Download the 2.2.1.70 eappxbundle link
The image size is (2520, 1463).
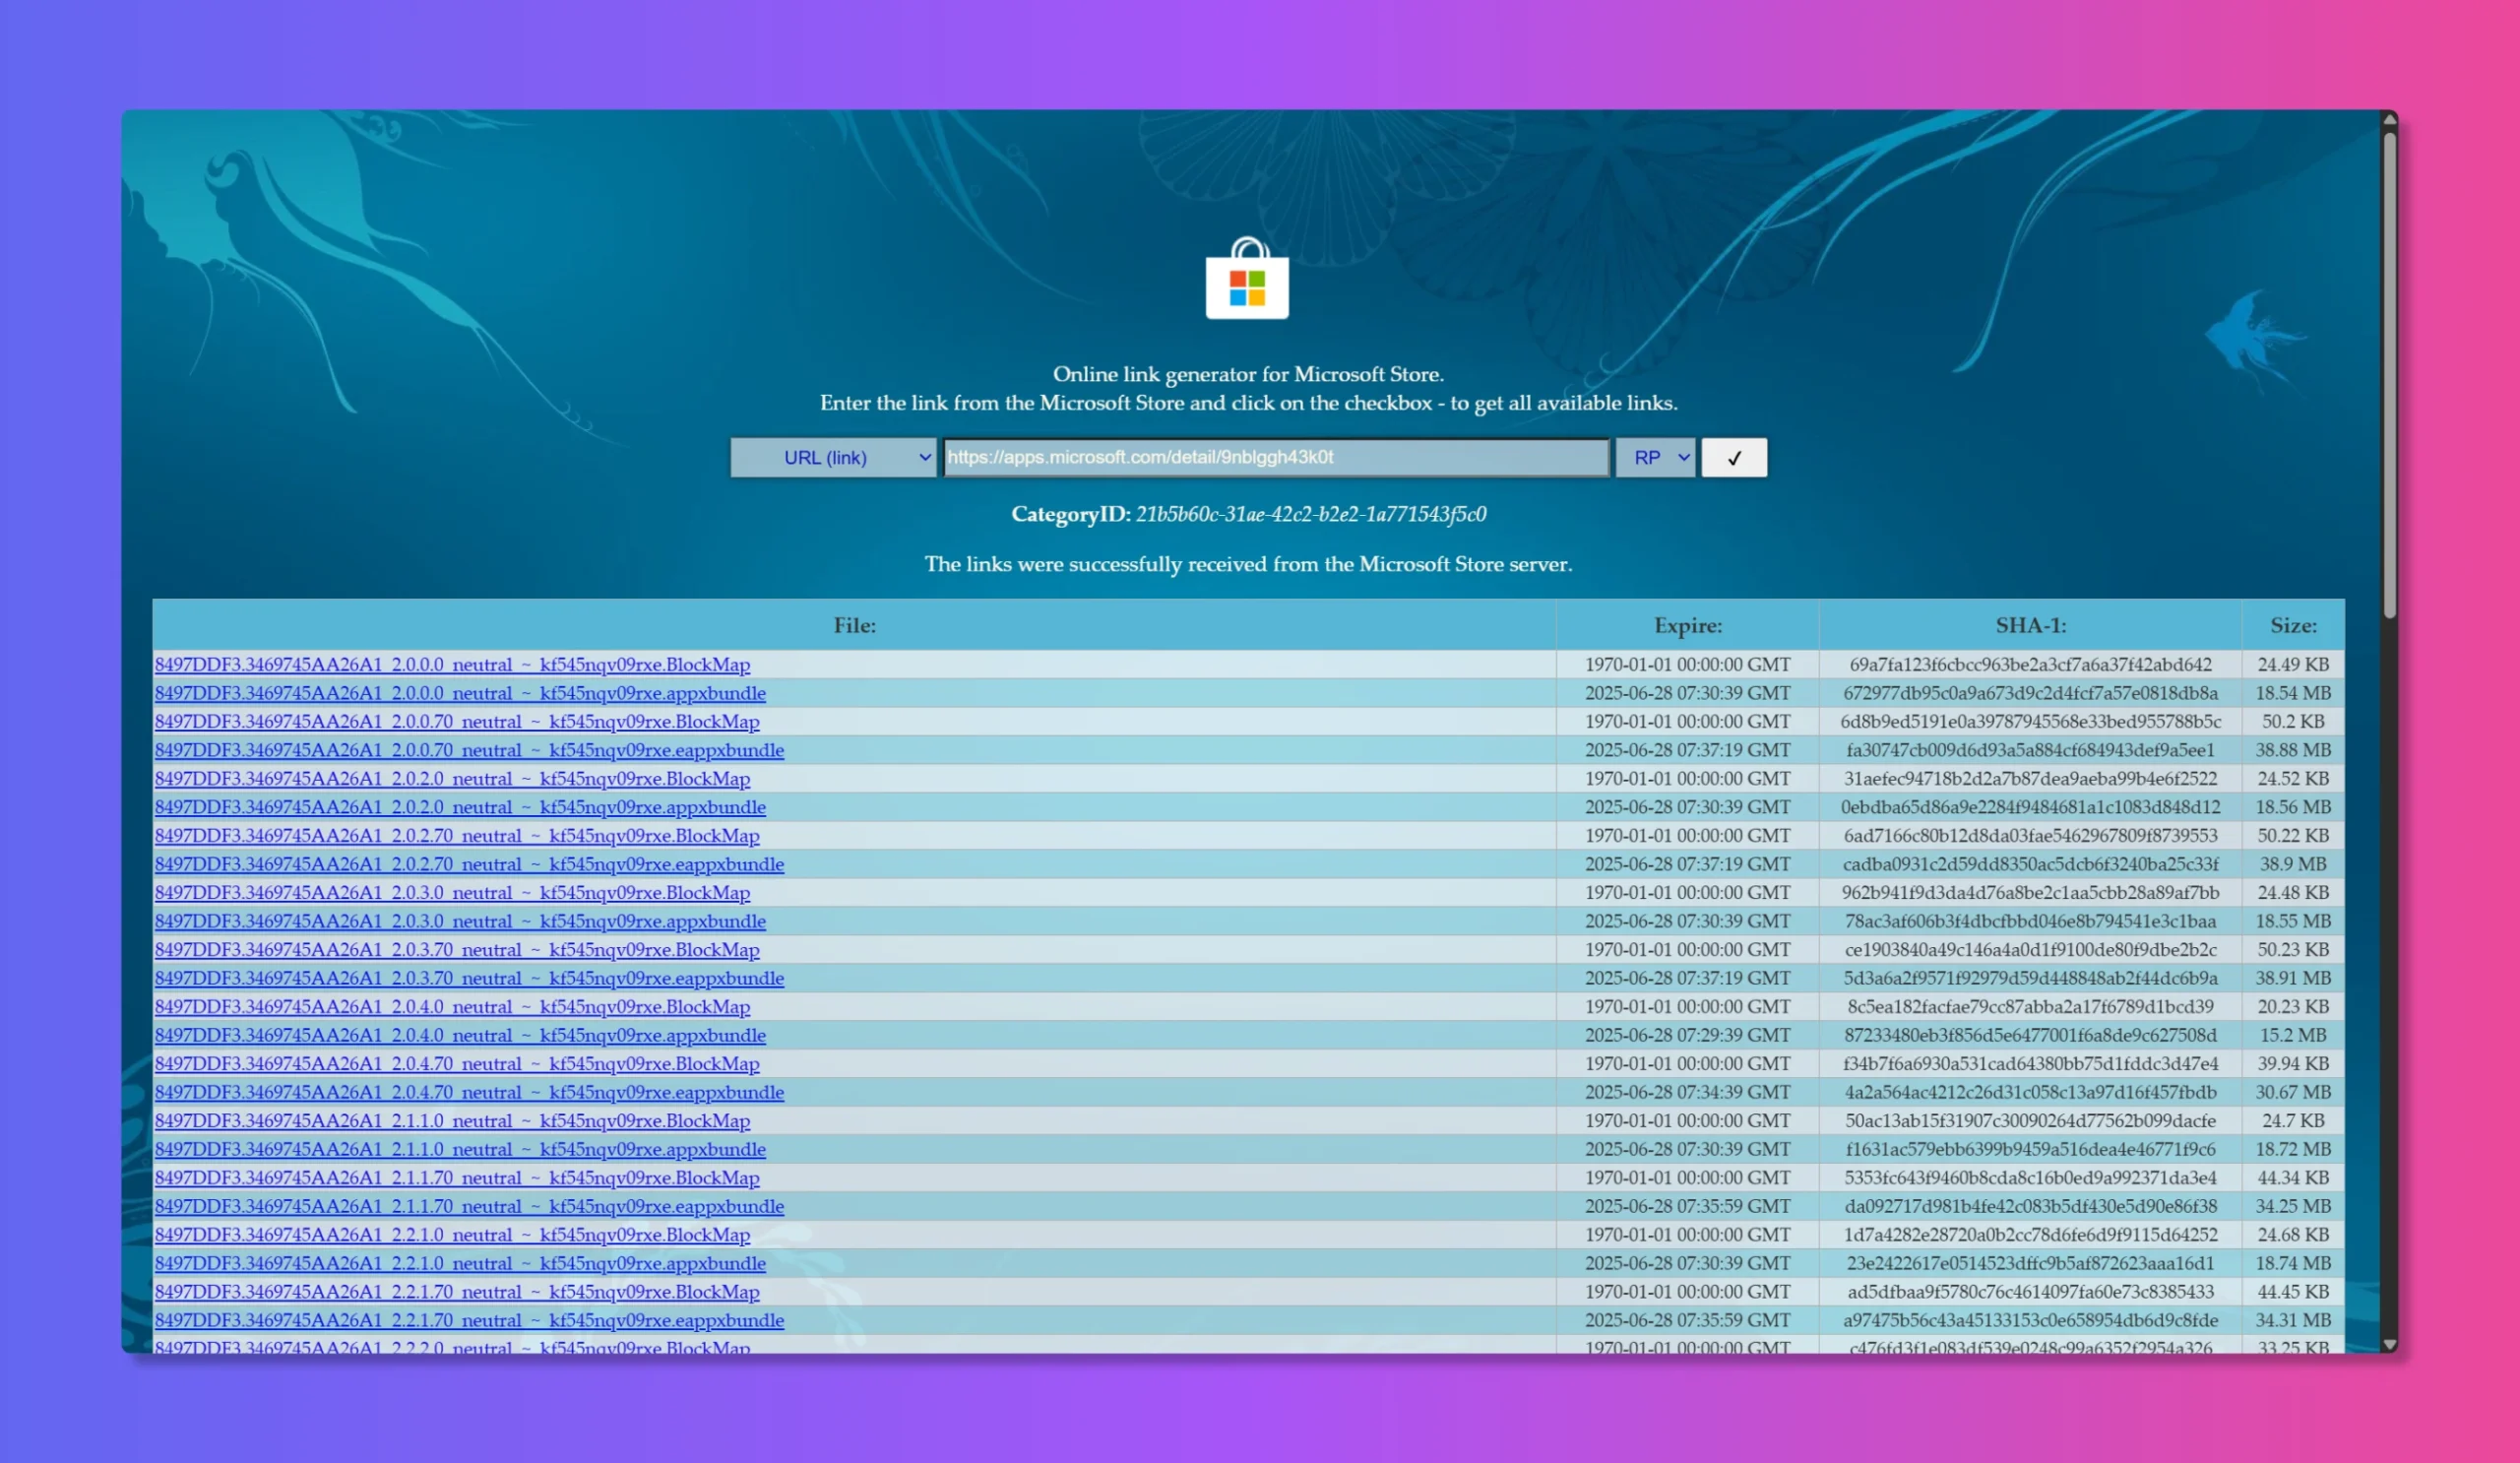(x=469, y=1320)
